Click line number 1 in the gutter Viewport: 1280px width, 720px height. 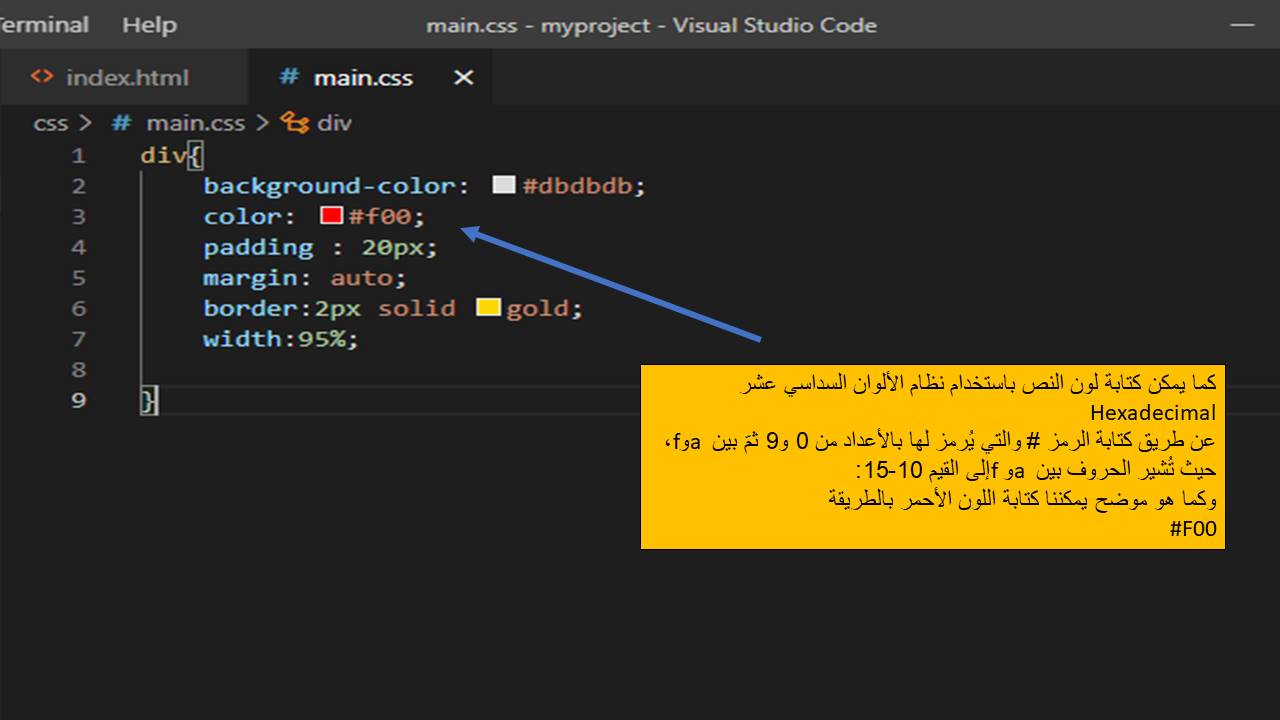(x=78, y=155)
